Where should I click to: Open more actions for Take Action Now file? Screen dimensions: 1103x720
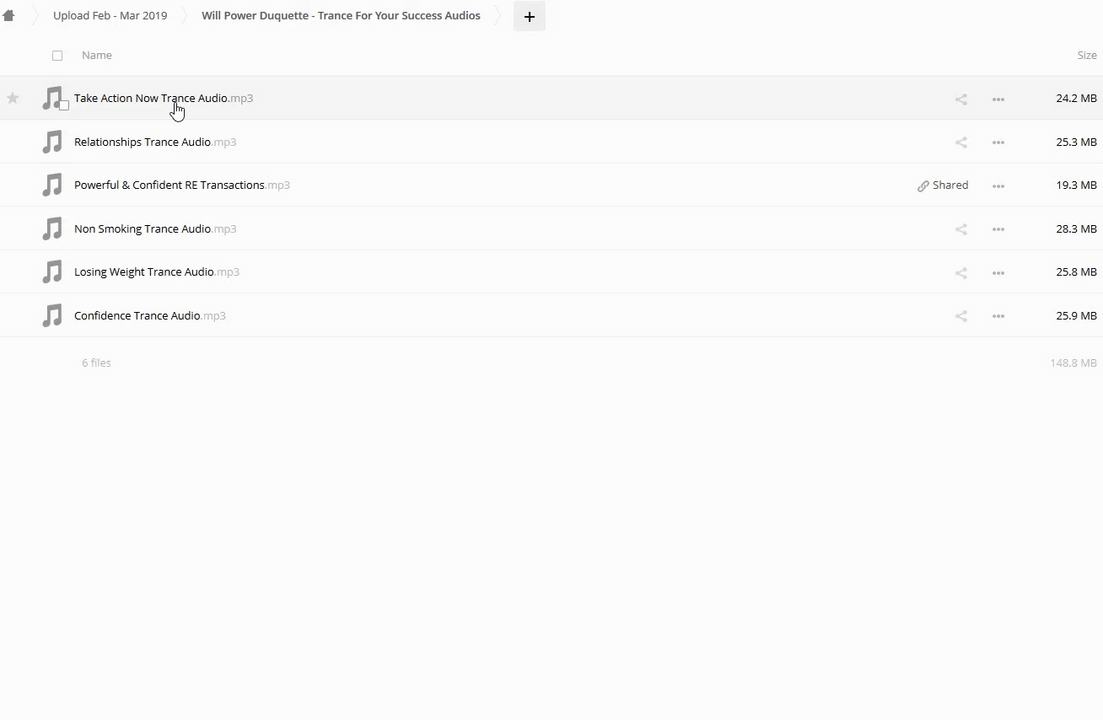pyautogui.click(x=998, y=99)
